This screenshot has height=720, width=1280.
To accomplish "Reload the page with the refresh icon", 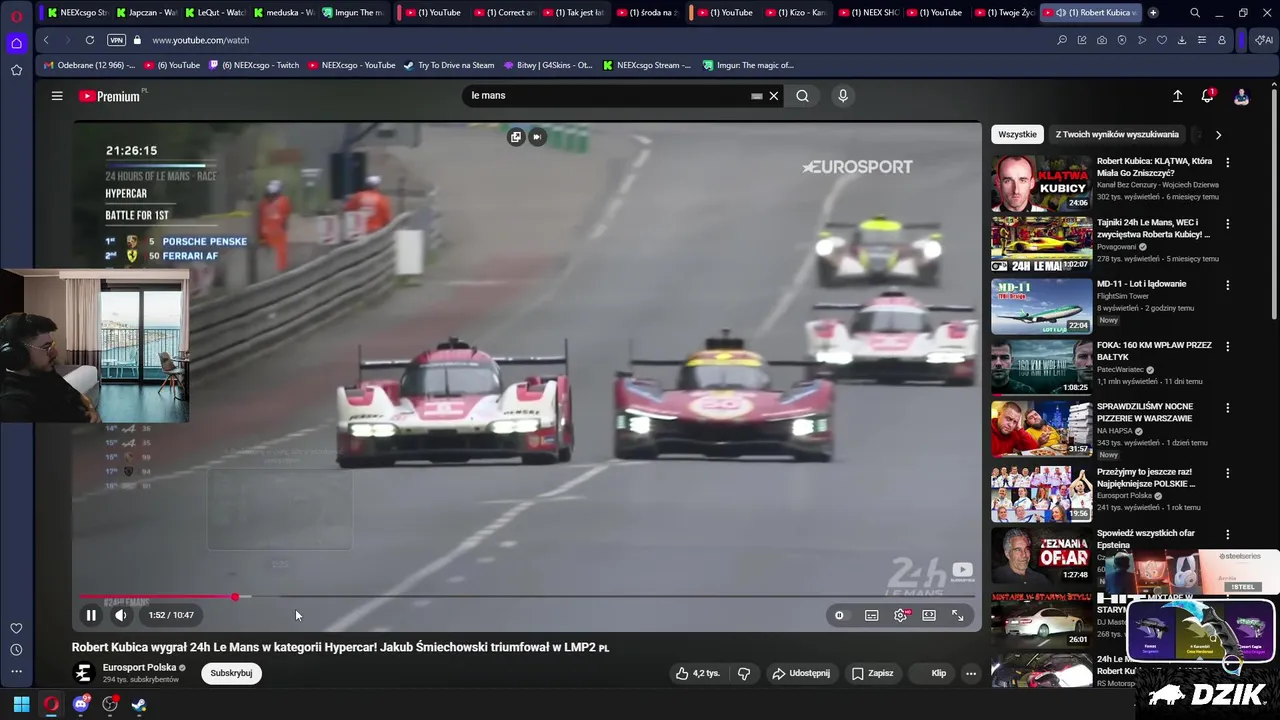I will [x=90, y=40].
